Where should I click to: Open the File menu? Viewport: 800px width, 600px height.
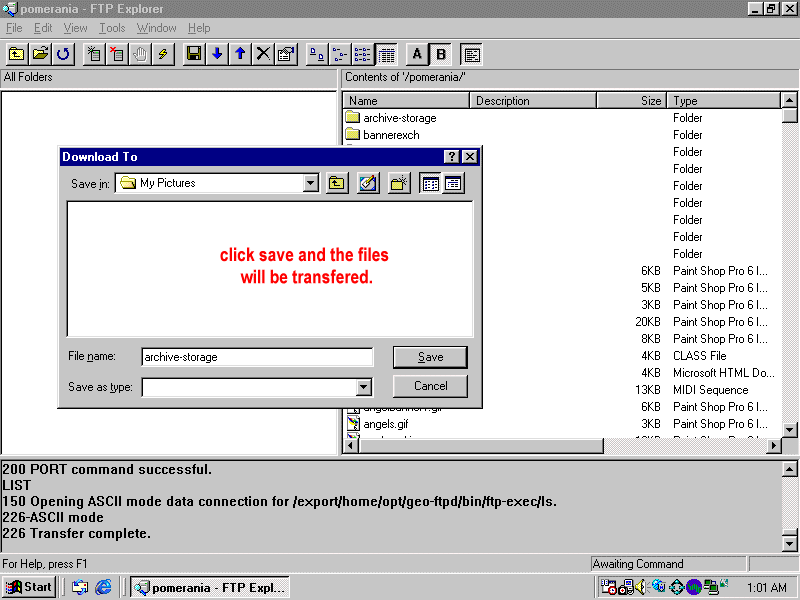click(x=14, y=28)
